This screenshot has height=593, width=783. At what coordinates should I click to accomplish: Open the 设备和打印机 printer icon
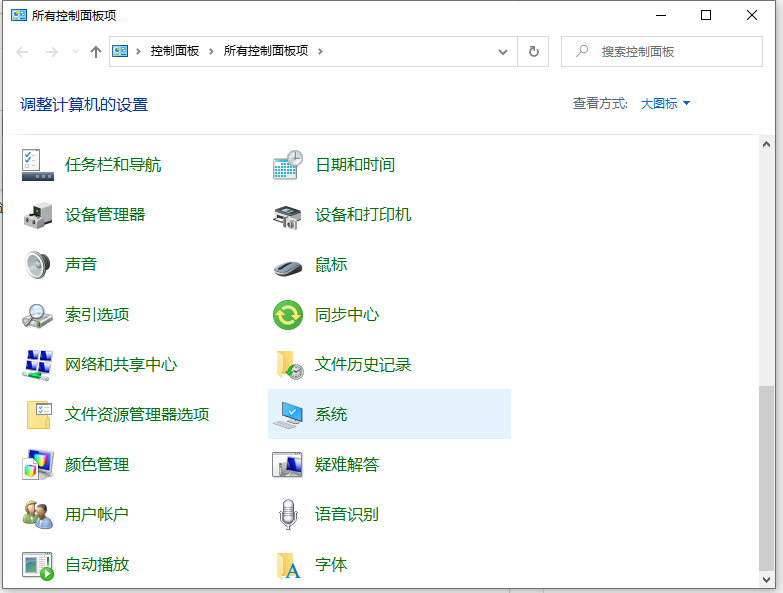coord(288,216)
